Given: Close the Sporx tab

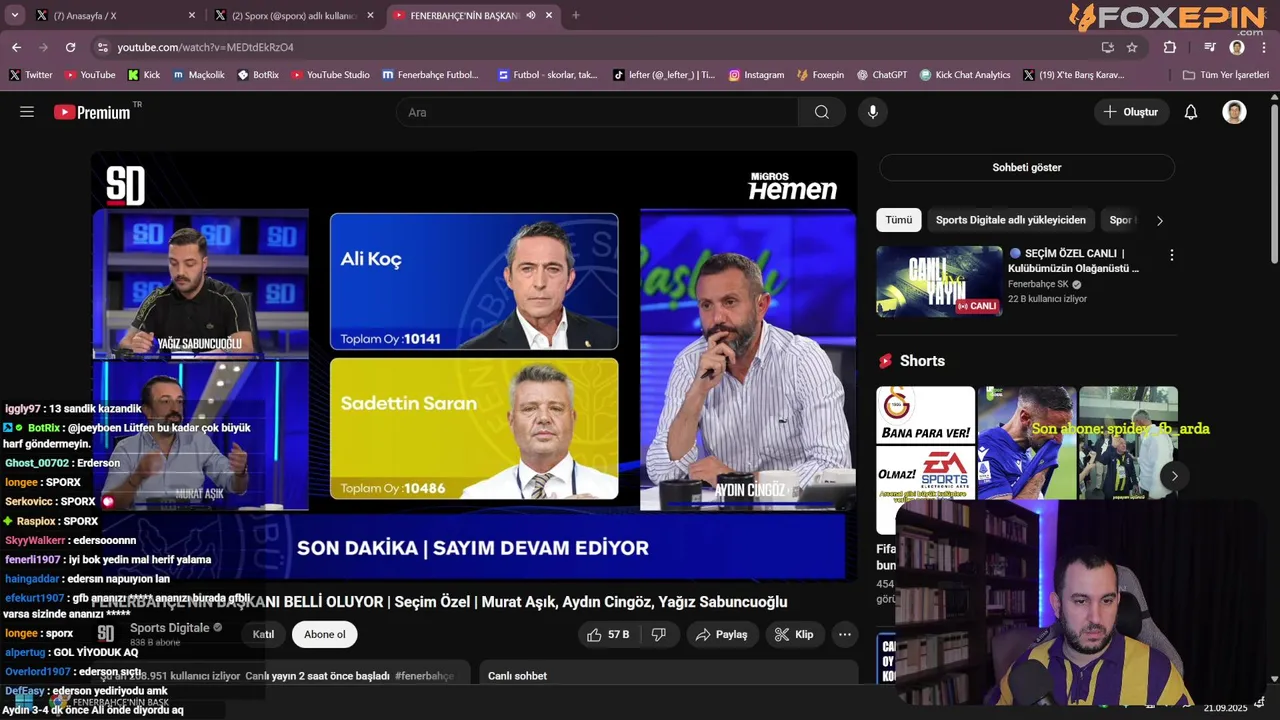Looking at the screenshot, I should click(x=370, y=15).
